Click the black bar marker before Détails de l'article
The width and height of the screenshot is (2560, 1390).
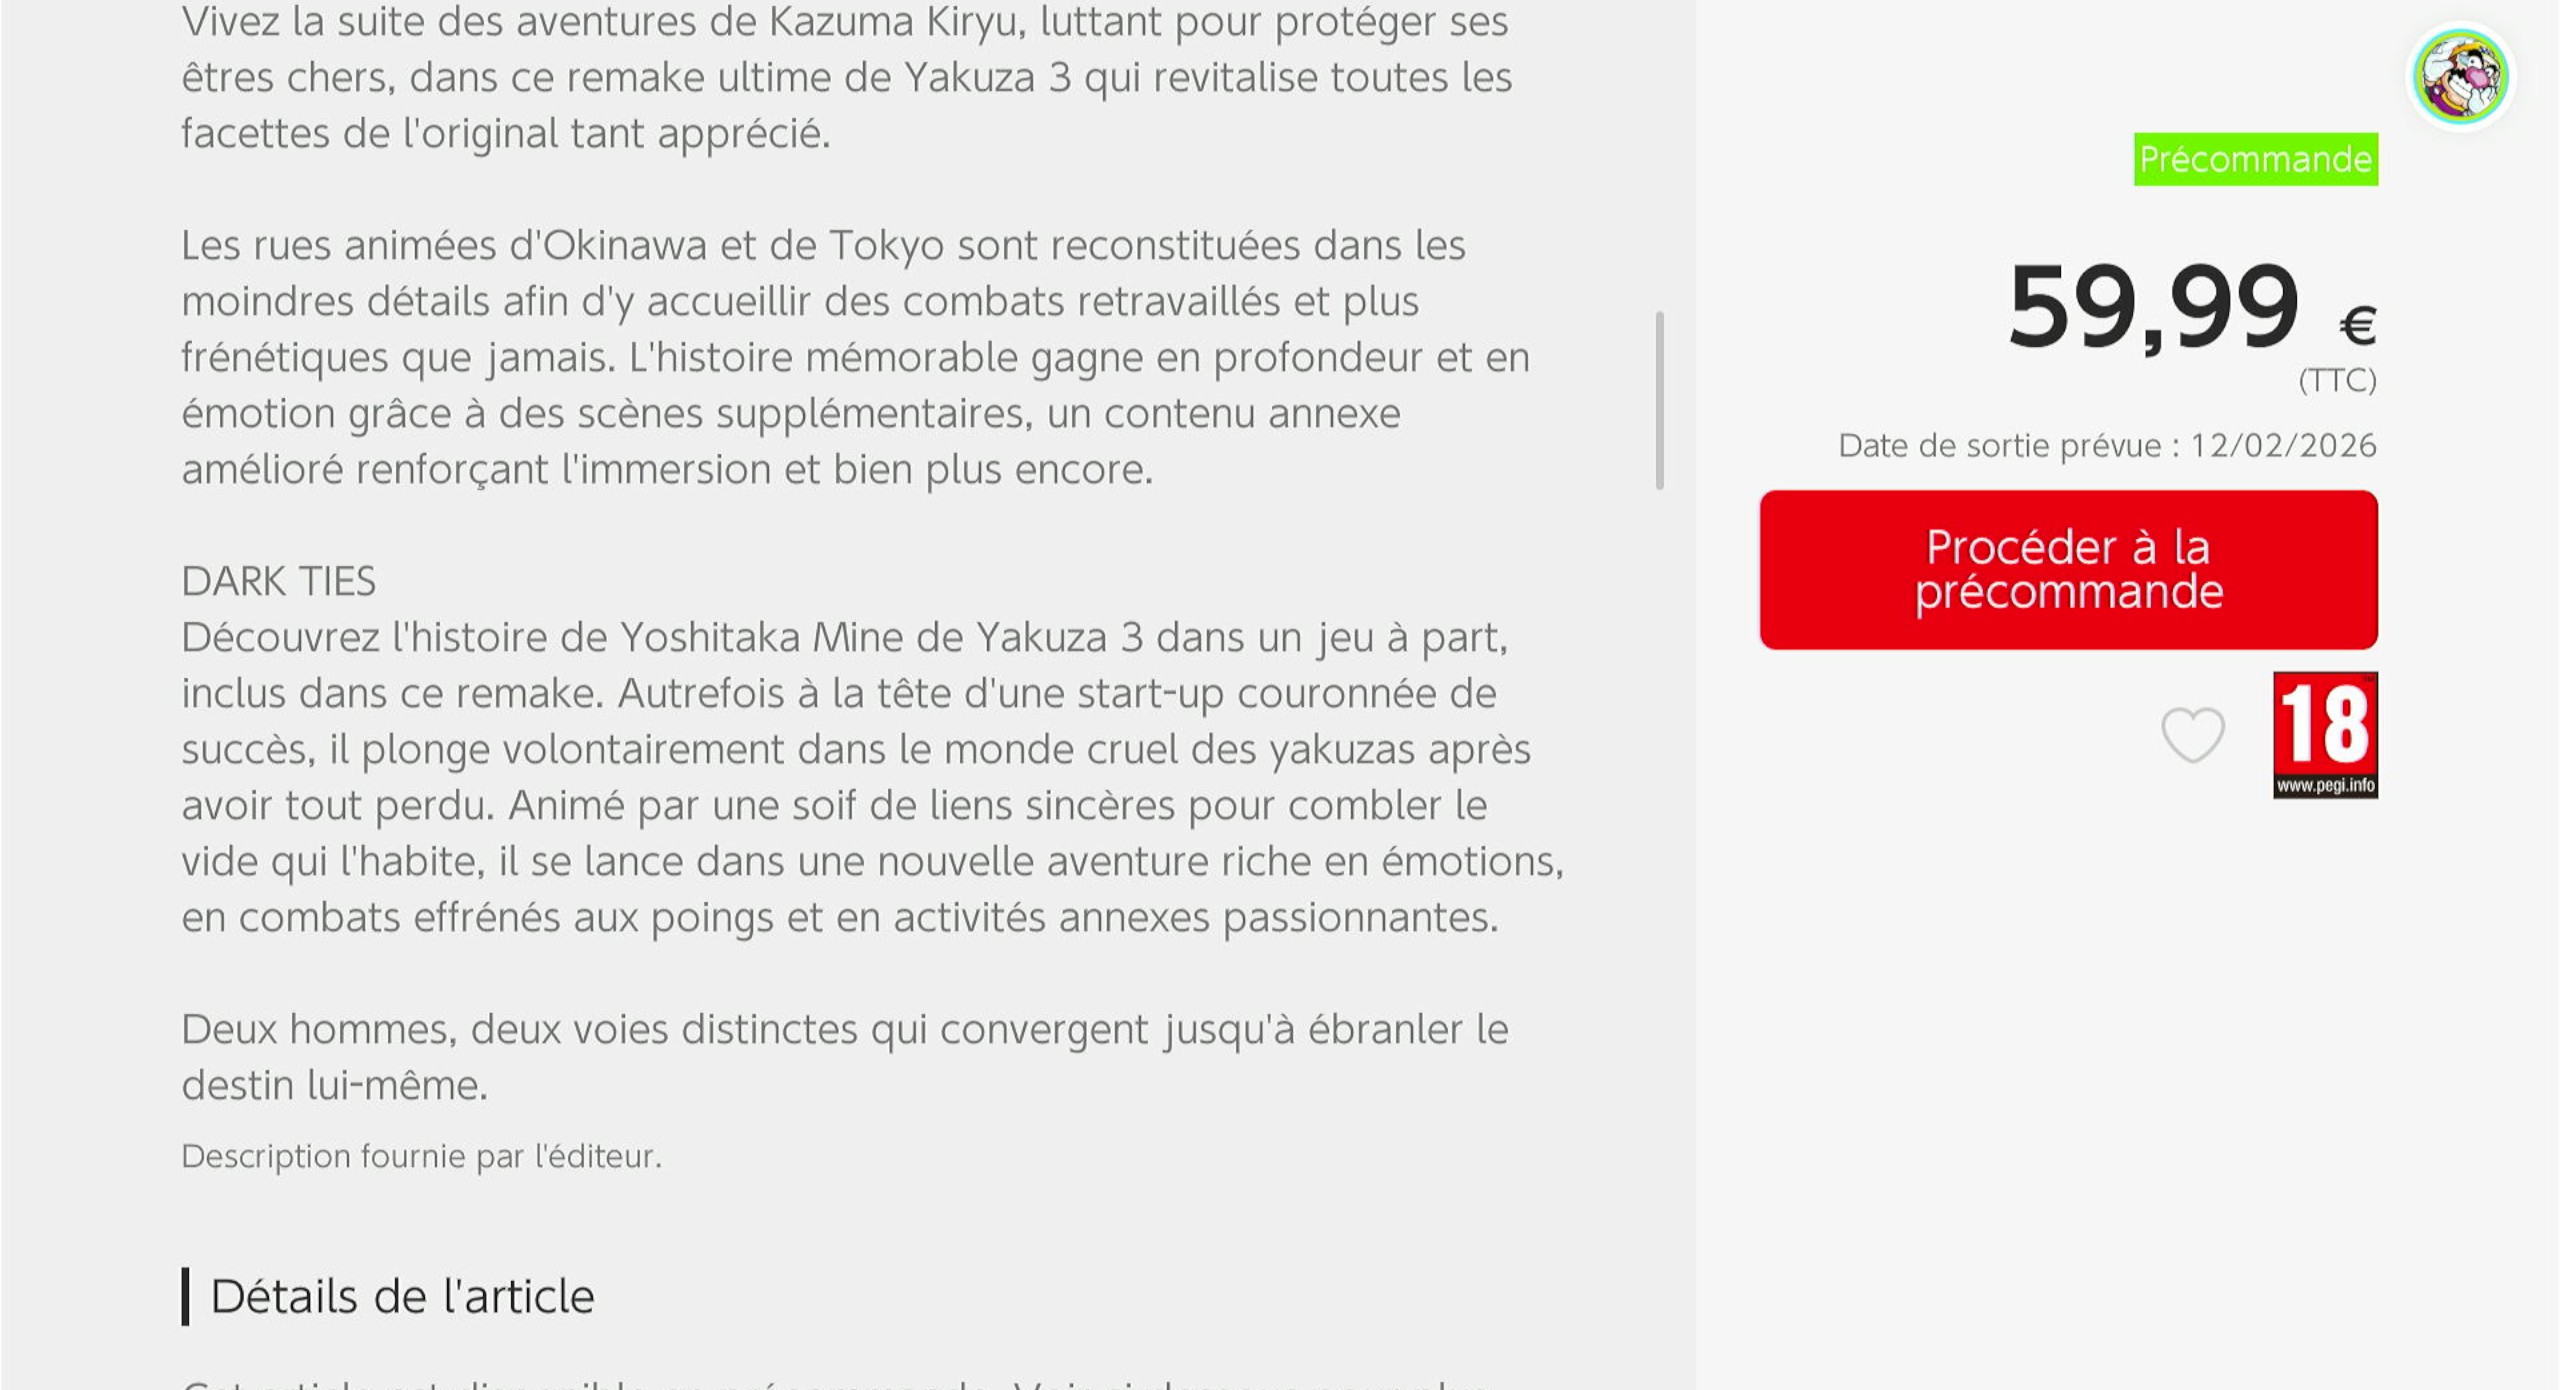186,1296
